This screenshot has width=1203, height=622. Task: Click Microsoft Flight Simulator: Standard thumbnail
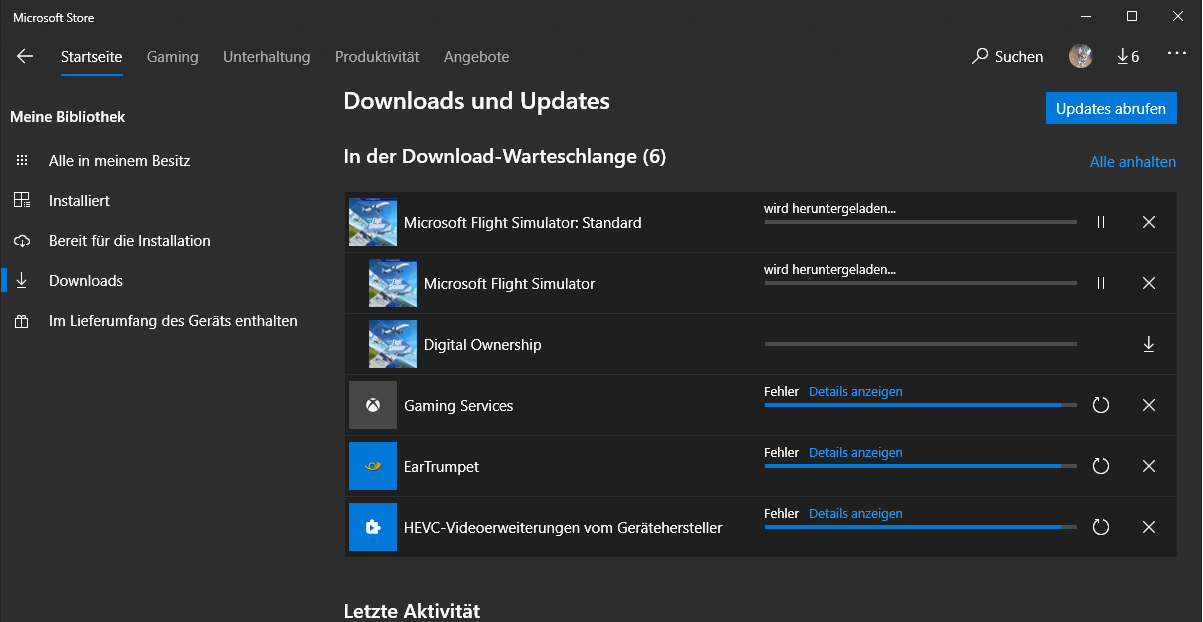click(x=373, y=222)
